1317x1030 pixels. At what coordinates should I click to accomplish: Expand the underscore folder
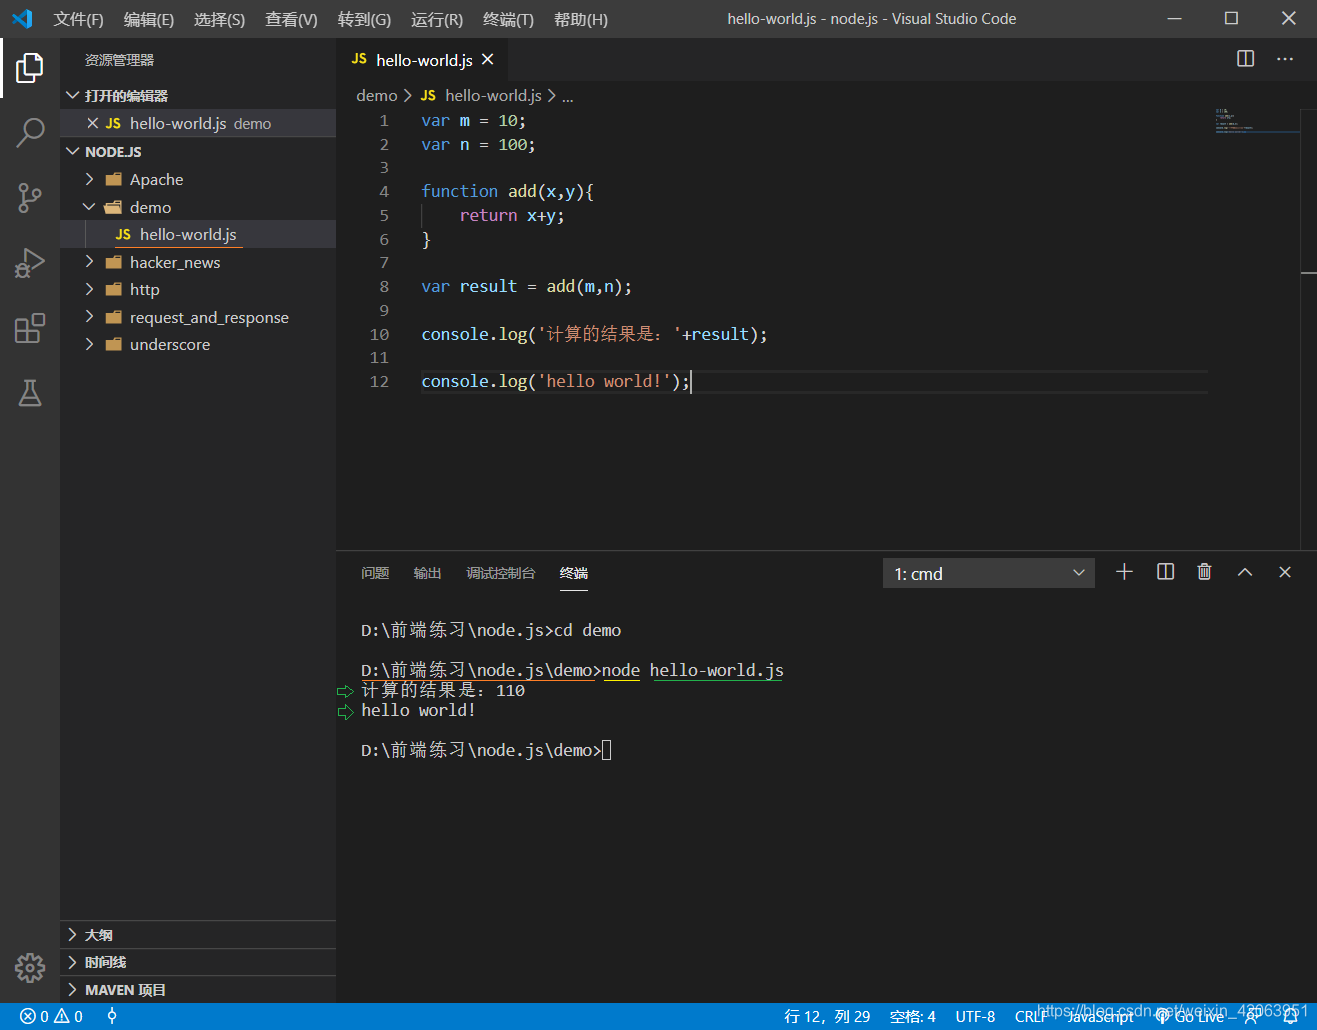(90, 344)
